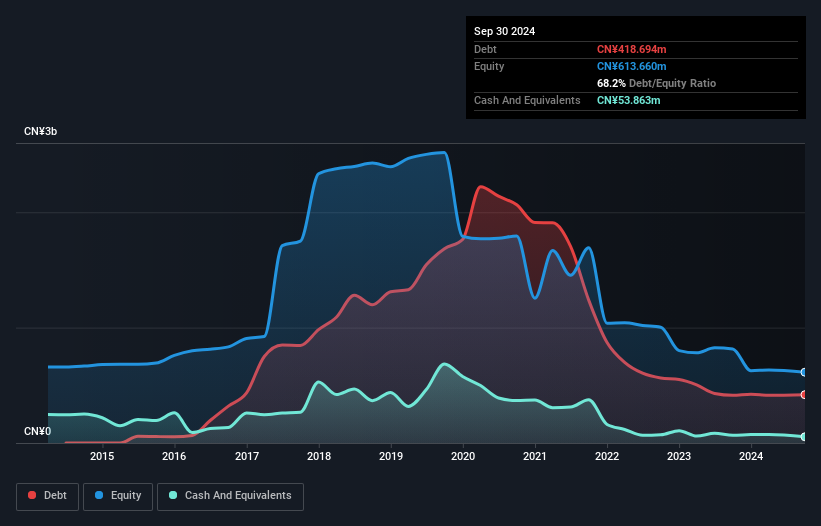Image resolution: width=821 pixels, height=526 pixels.
Task: Click the teal Cash endpoint marker
Action: click(804, 437)
